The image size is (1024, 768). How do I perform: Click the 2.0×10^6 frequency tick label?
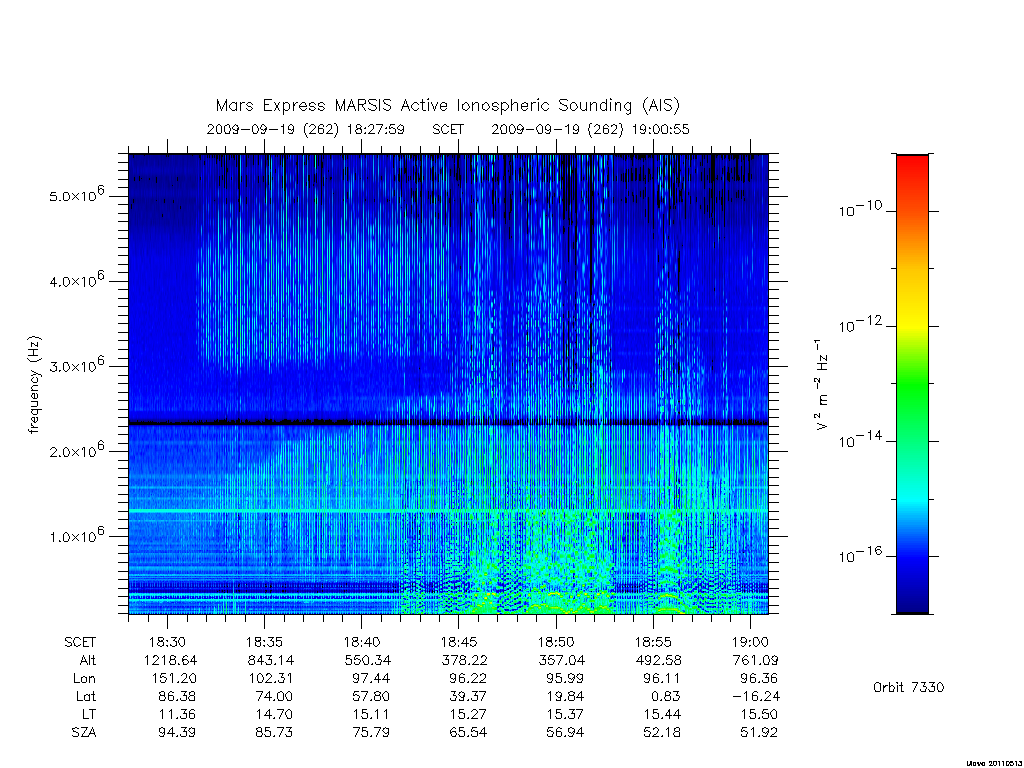point(76,449)
